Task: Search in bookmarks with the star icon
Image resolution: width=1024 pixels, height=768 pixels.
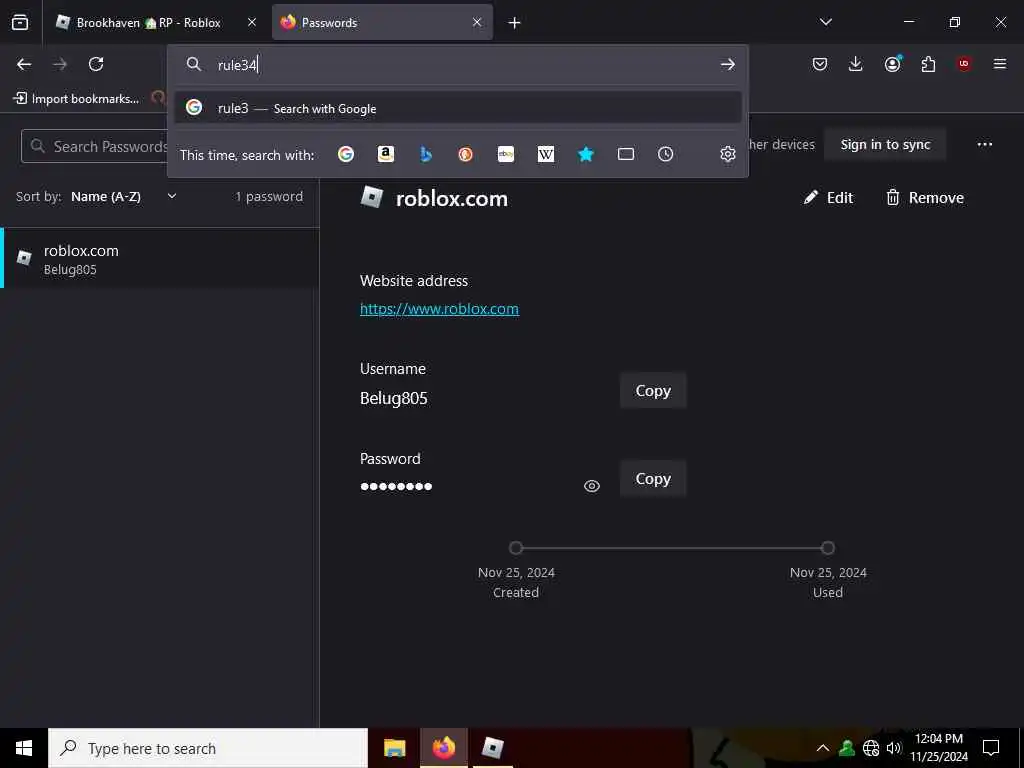Action: pos(586,154)
